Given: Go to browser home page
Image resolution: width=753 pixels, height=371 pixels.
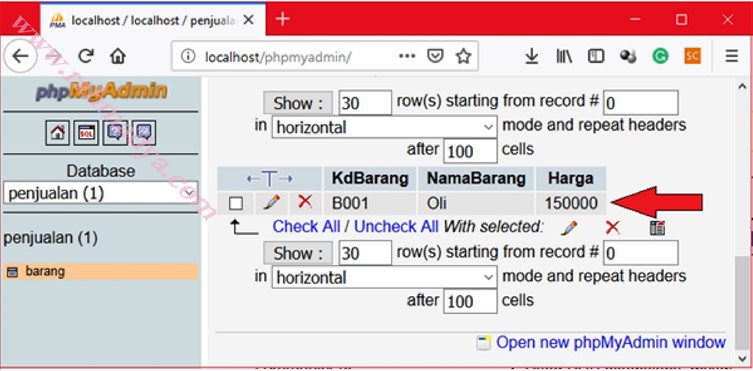Looking at the screenshot, I should tap(118, 57).
